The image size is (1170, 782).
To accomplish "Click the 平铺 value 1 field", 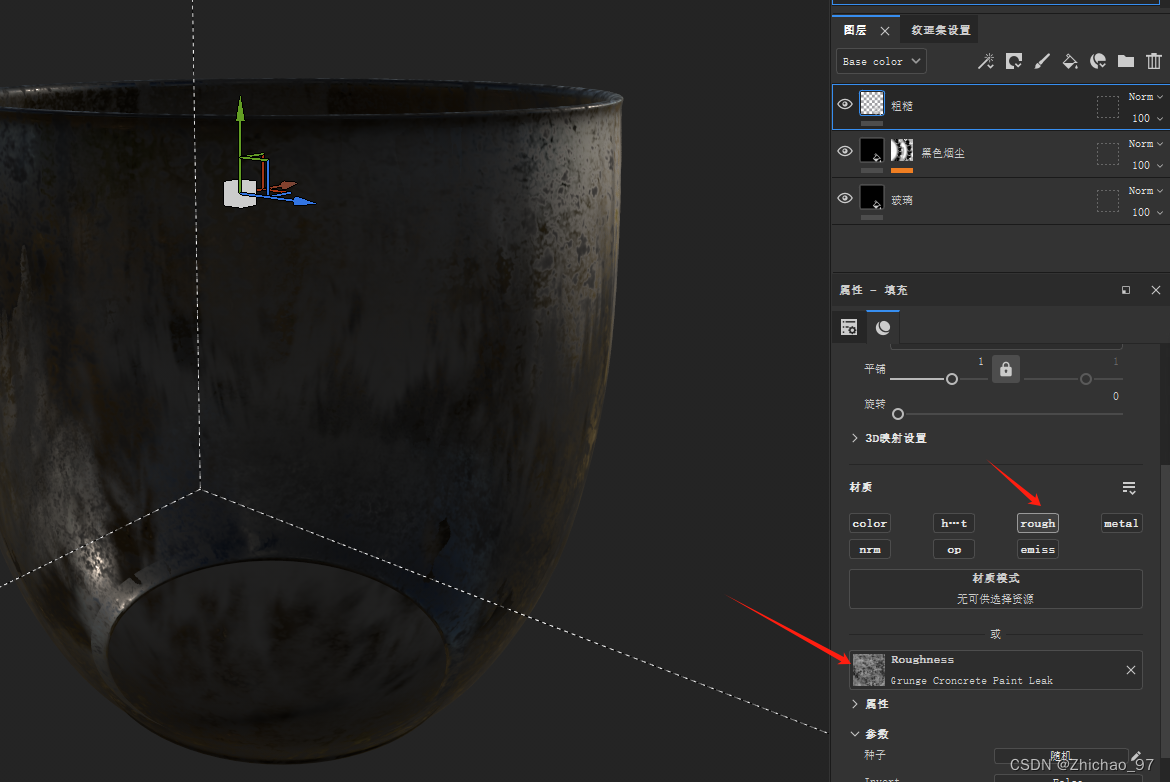I will point(980,361).
